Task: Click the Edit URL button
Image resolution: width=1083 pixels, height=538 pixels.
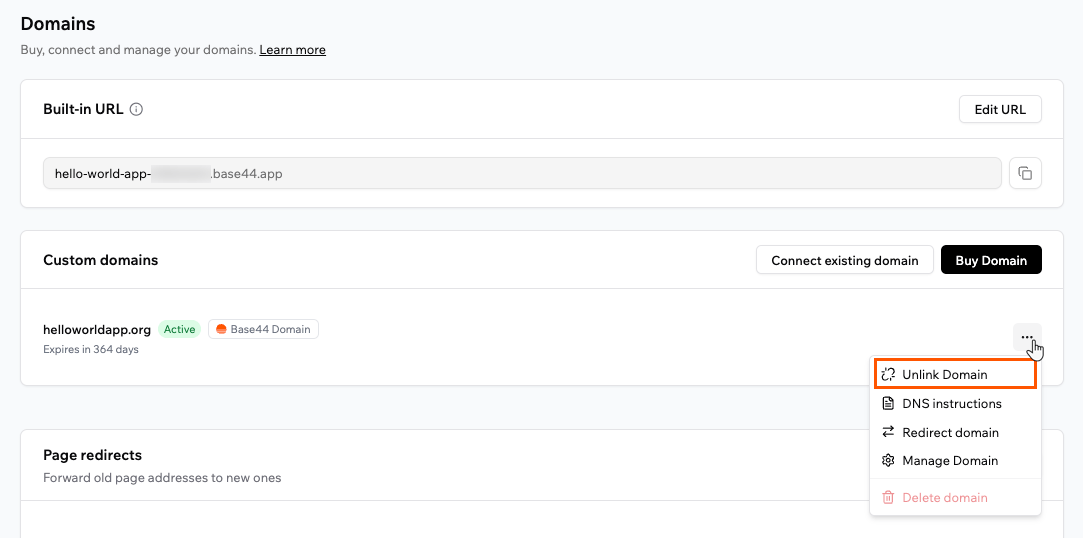Action: pyautogui.click(x=1000, y=109)
